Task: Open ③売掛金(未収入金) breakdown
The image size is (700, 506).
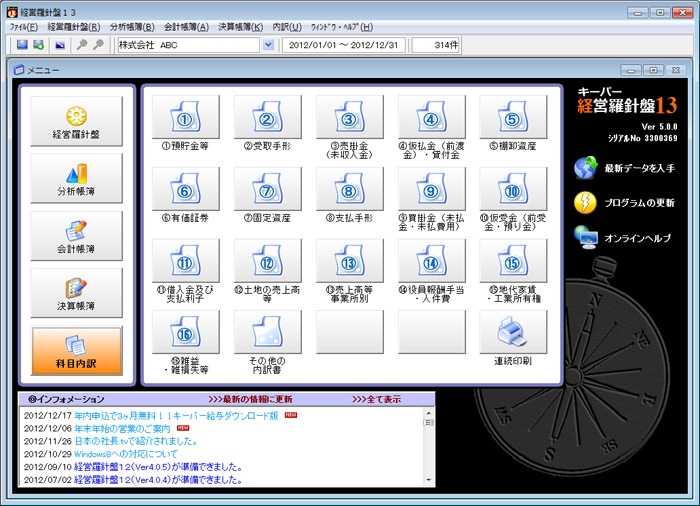Action: click(x=350, y=117)
